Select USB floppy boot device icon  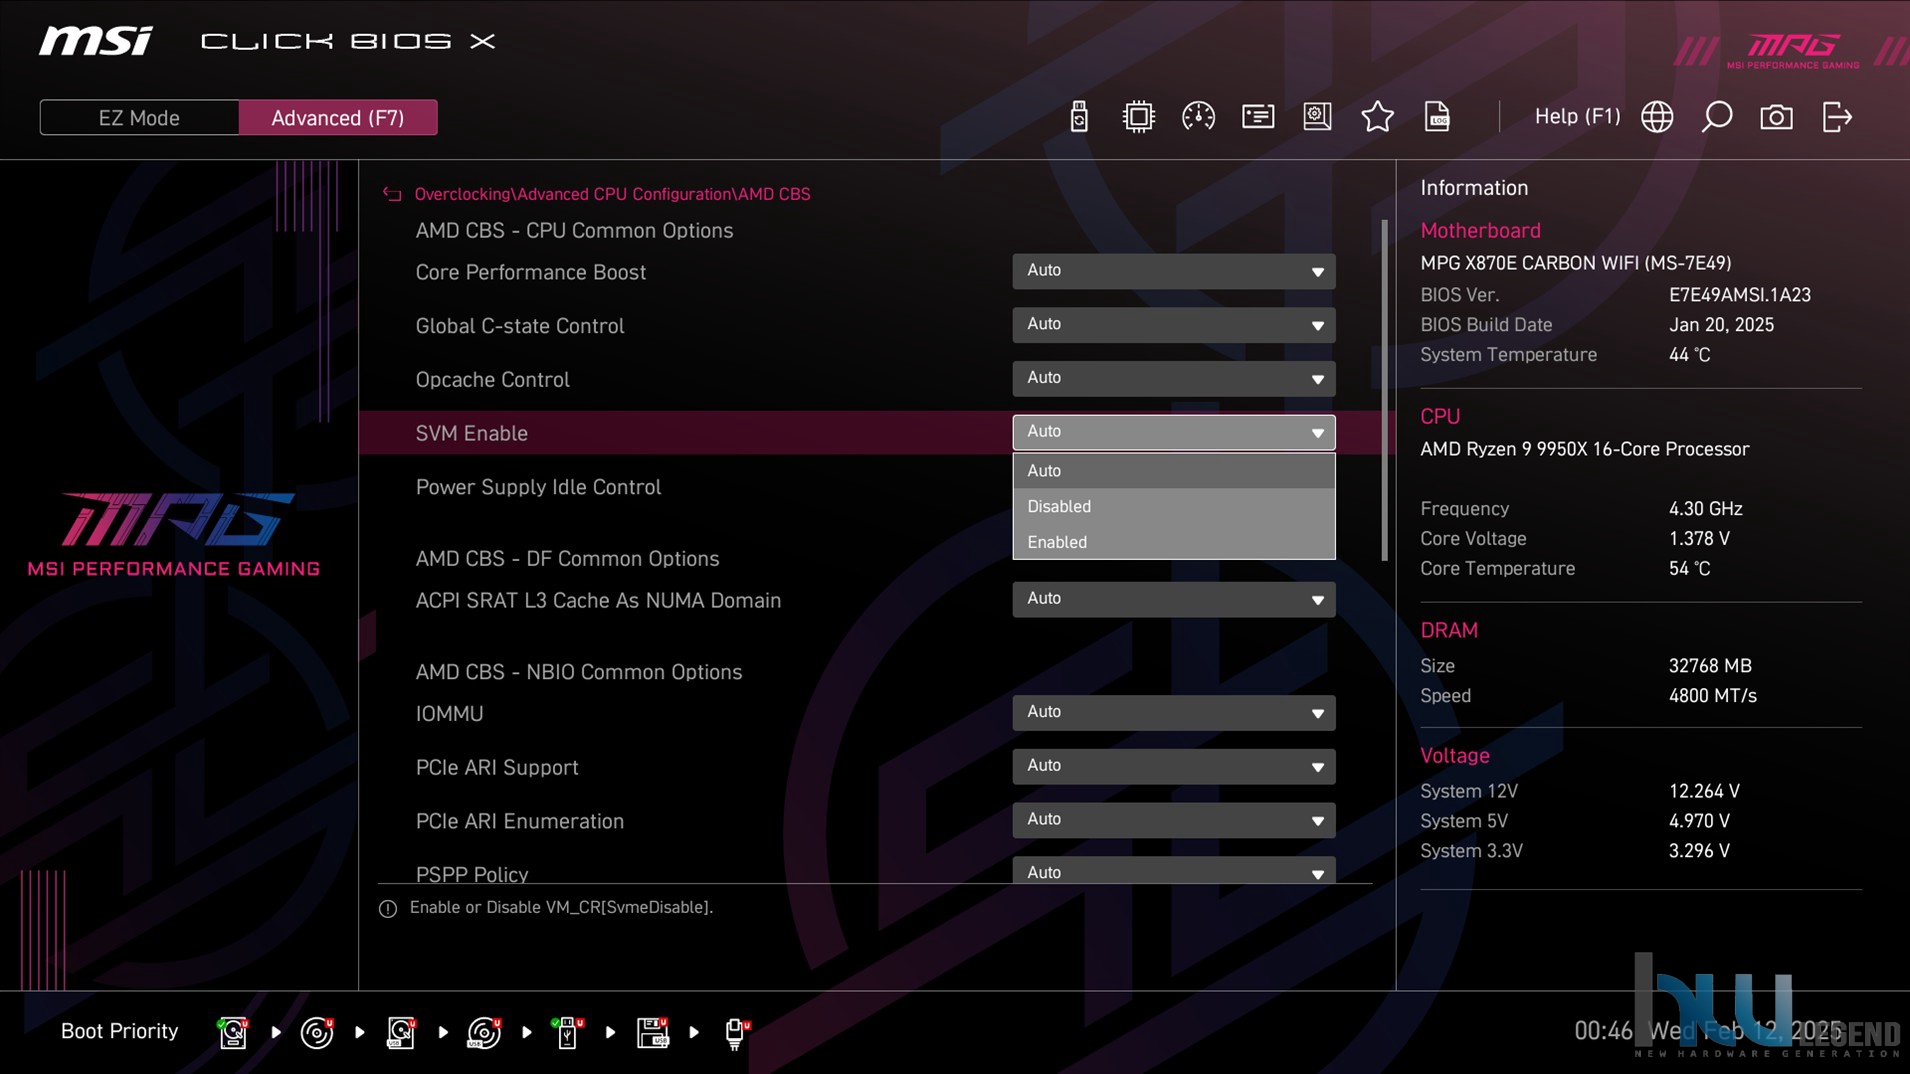tap(652, 1032)
